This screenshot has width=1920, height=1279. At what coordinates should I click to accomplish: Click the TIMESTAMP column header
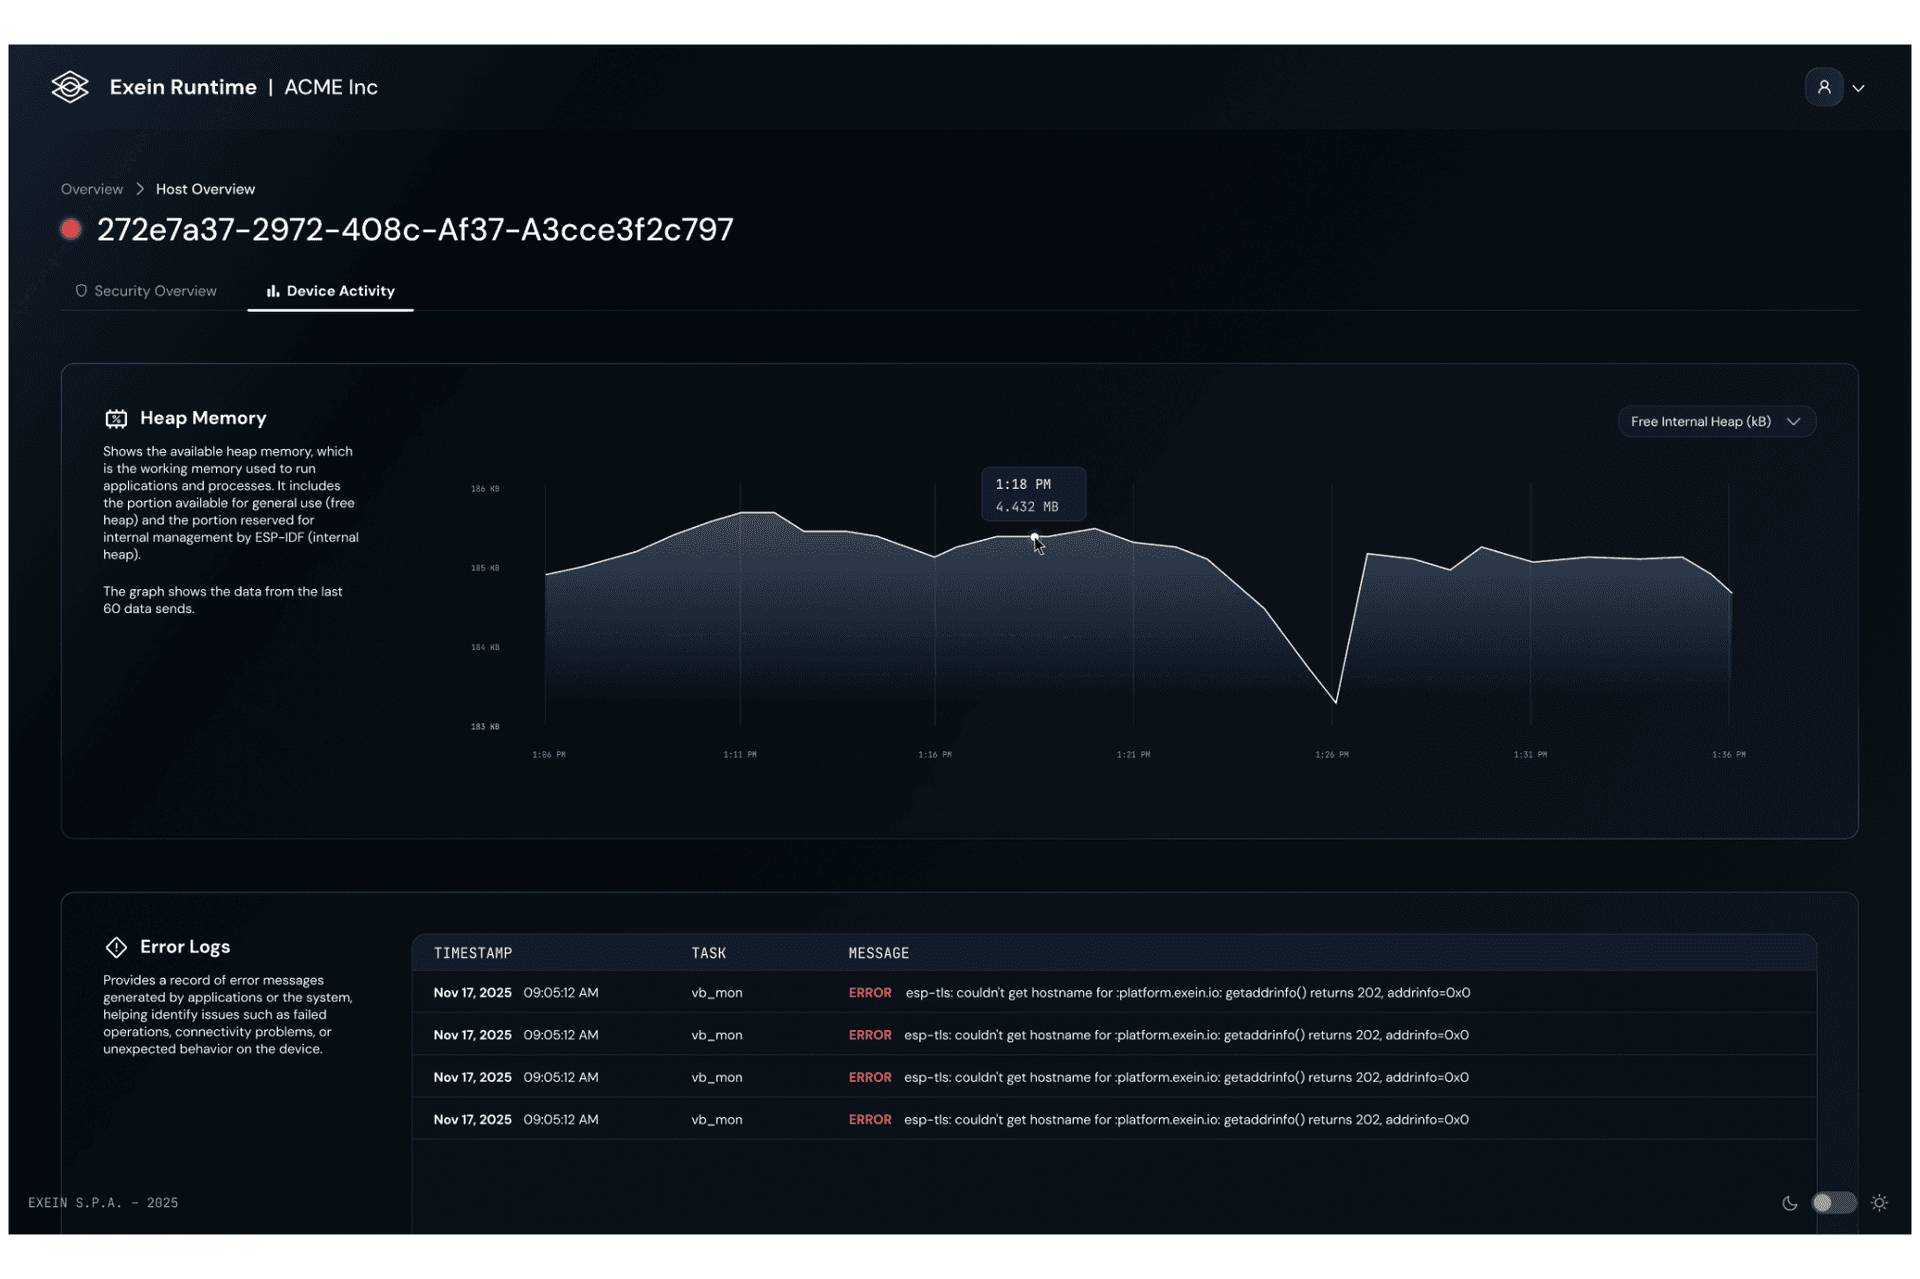[473, 953]
